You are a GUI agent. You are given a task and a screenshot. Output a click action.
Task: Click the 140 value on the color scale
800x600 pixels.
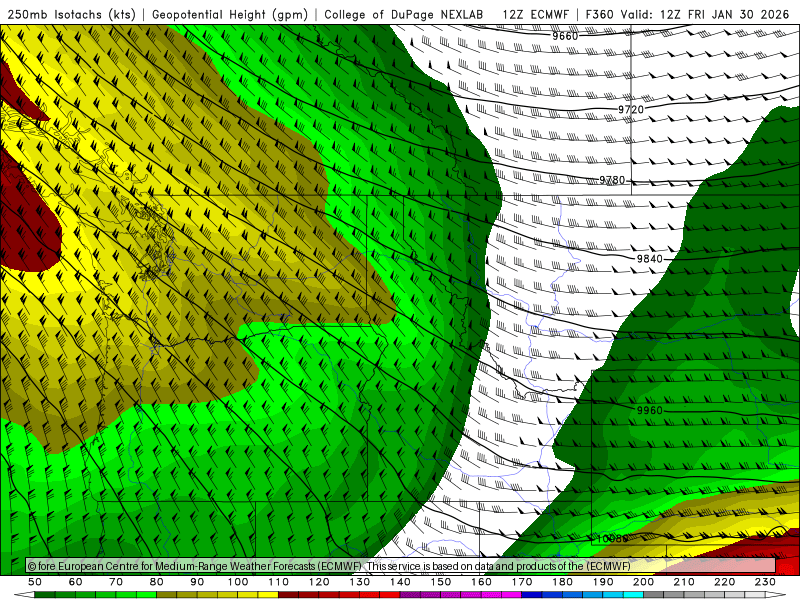click(x=400, y=582)
